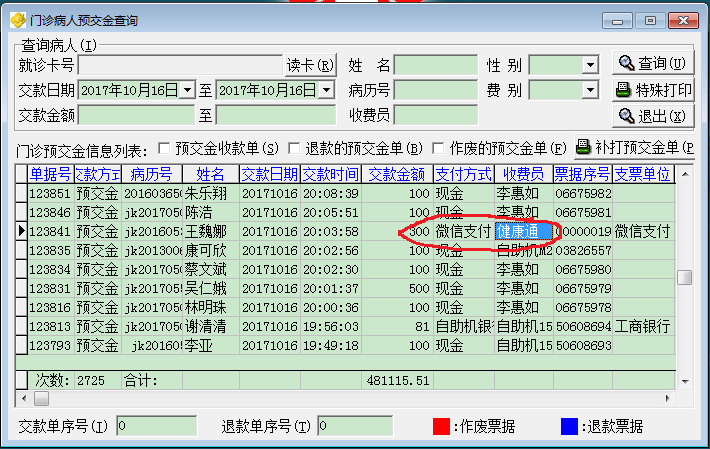Check the 退款的预交金单(B) checkbox
The height and width of the screenshot is (449, 710).
(294, 148)
